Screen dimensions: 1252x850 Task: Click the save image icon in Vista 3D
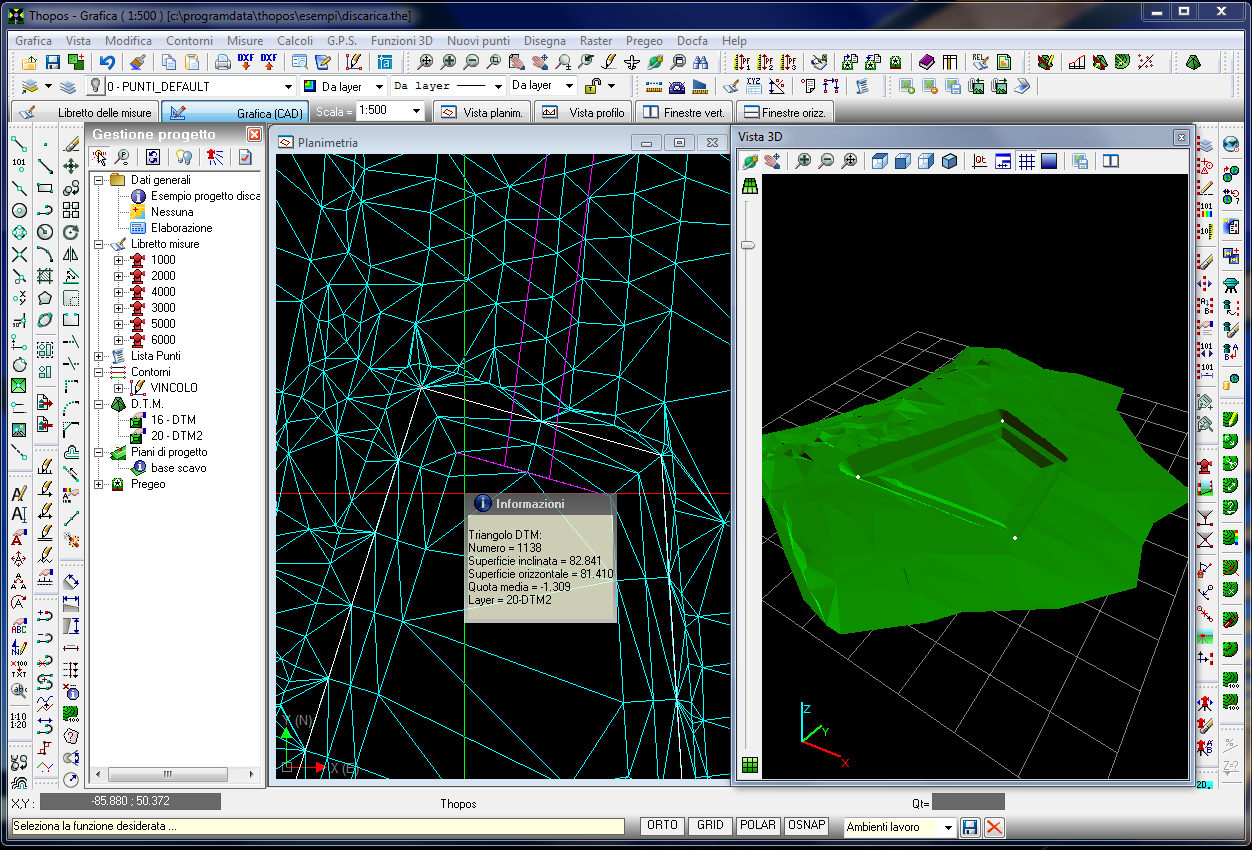pos(1080,161)
